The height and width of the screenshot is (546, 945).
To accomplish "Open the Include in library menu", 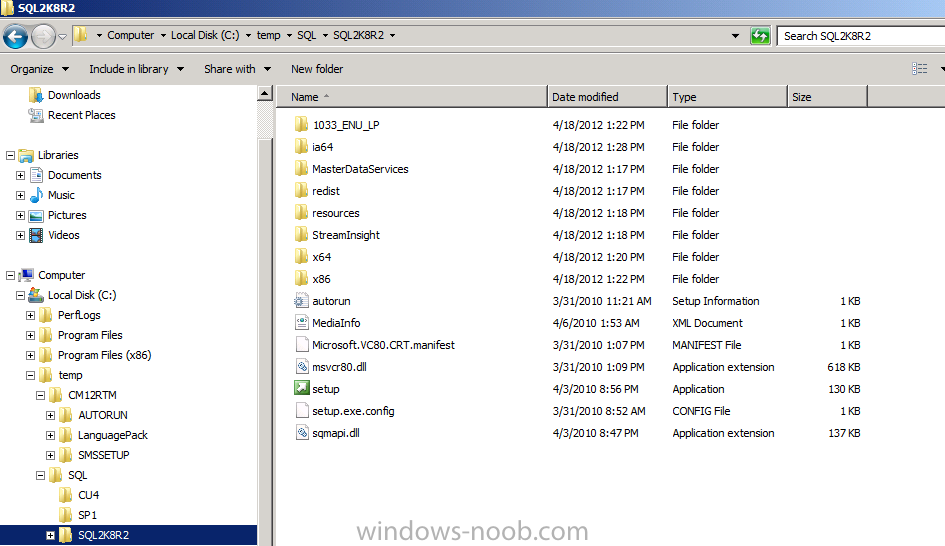I will [136, 69].
